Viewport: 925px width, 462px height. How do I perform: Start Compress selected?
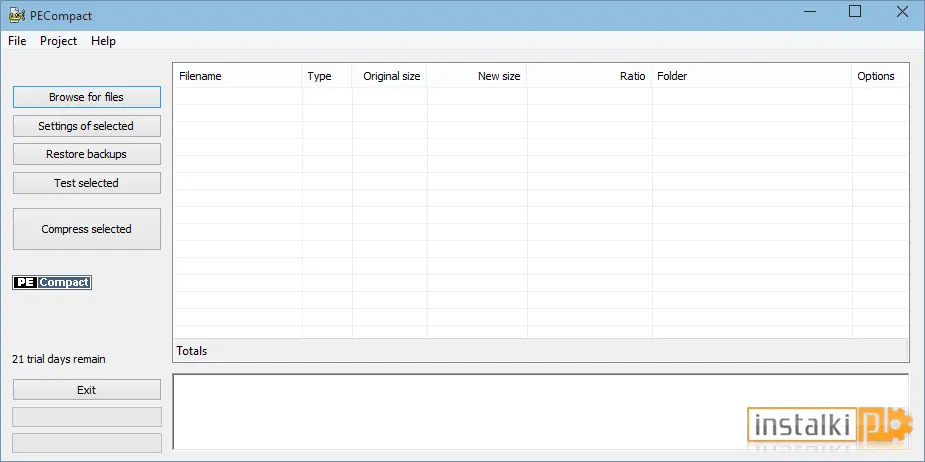point(87,229)
